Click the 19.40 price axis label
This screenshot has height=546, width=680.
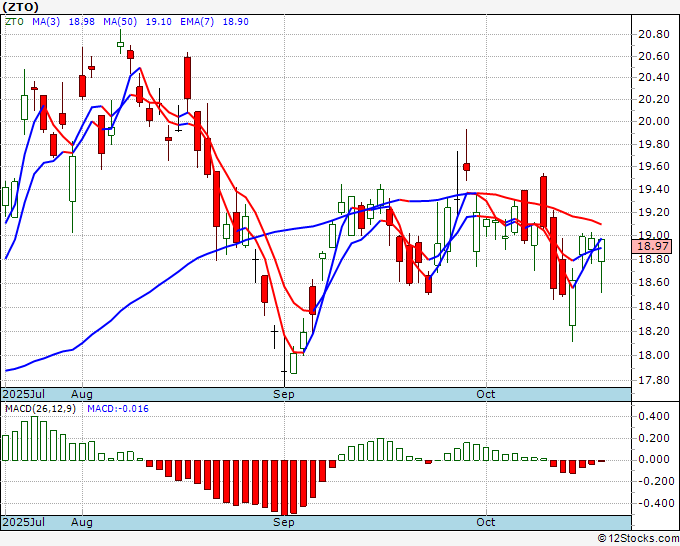(x=654, y=189)
